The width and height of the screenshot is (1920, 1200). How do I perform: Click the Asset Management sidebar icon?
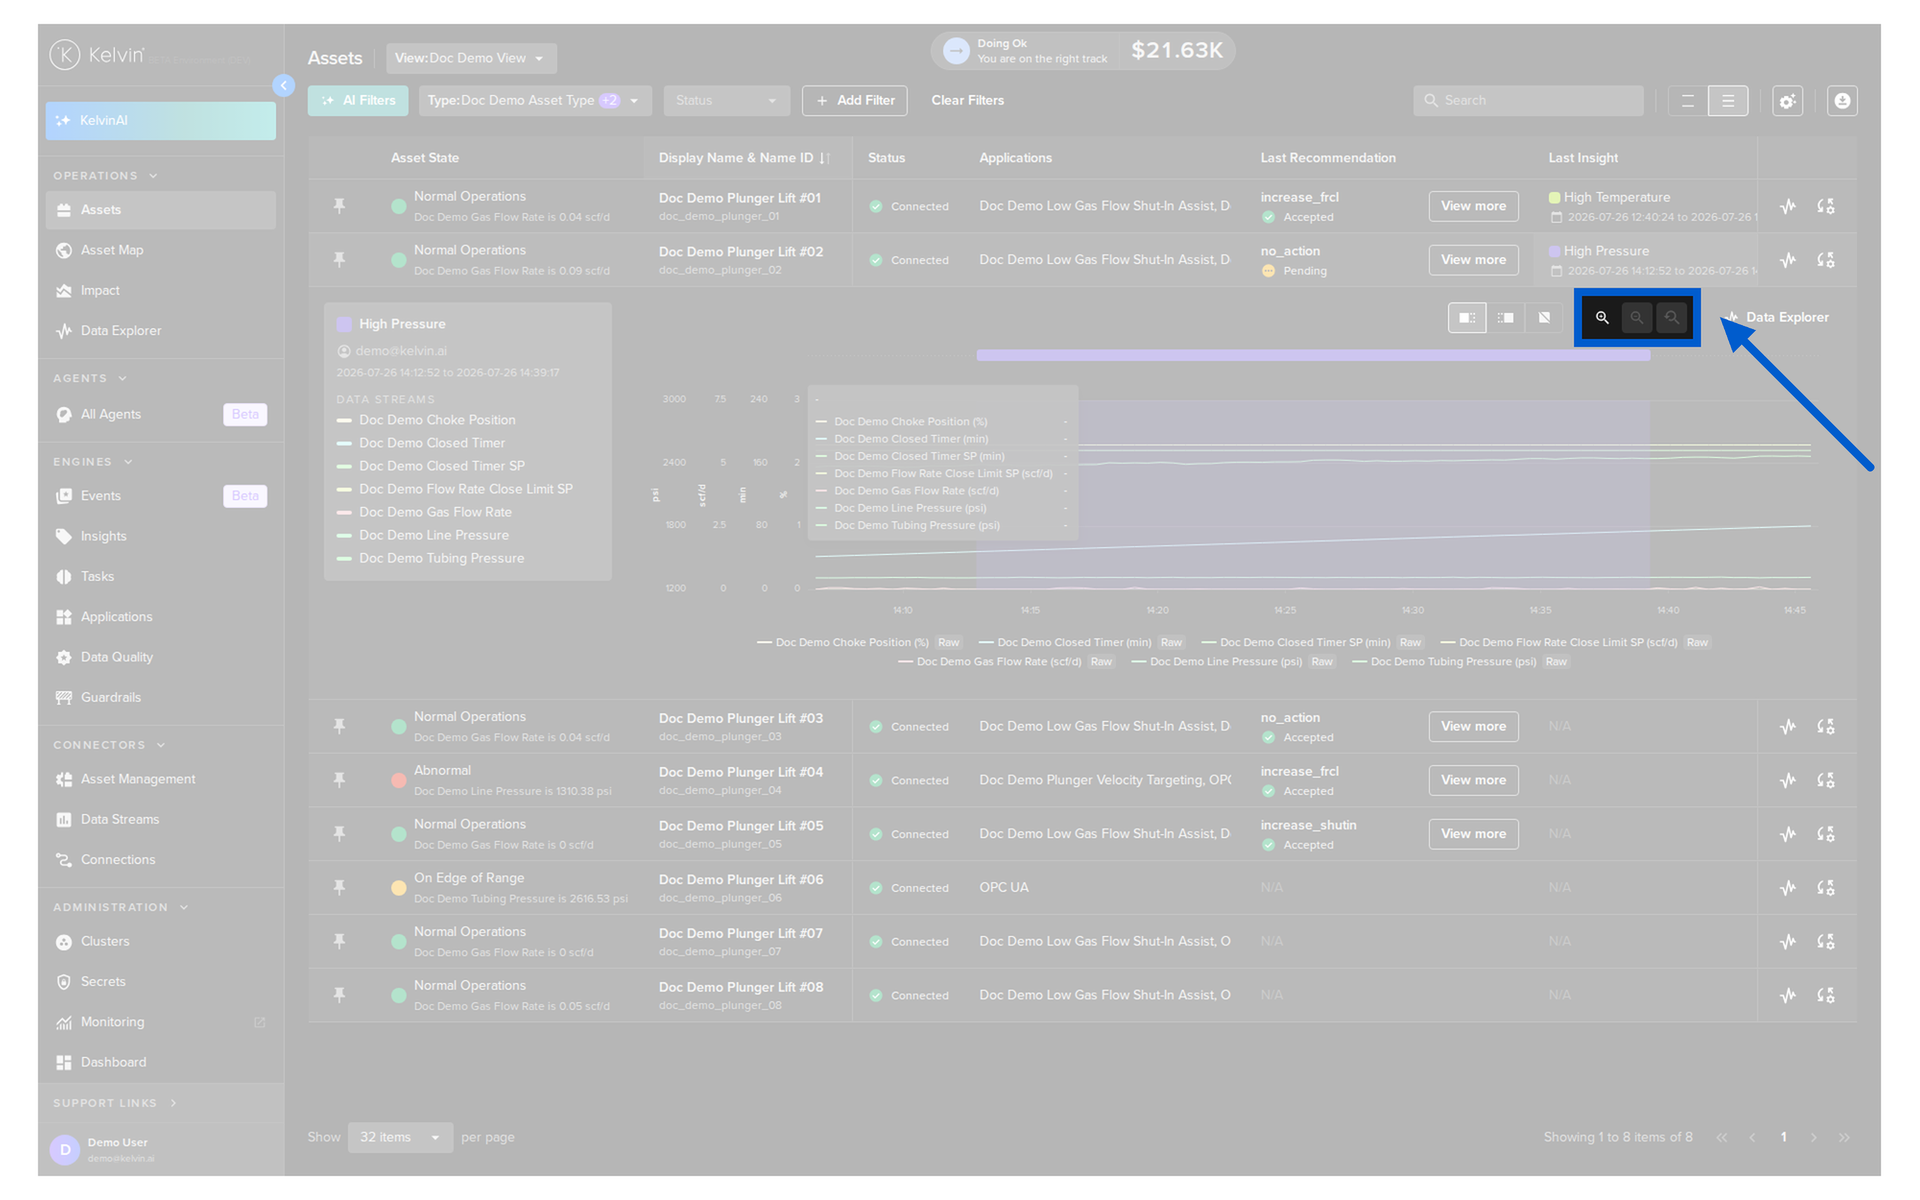pyautogui.click(x=64, y=779)
